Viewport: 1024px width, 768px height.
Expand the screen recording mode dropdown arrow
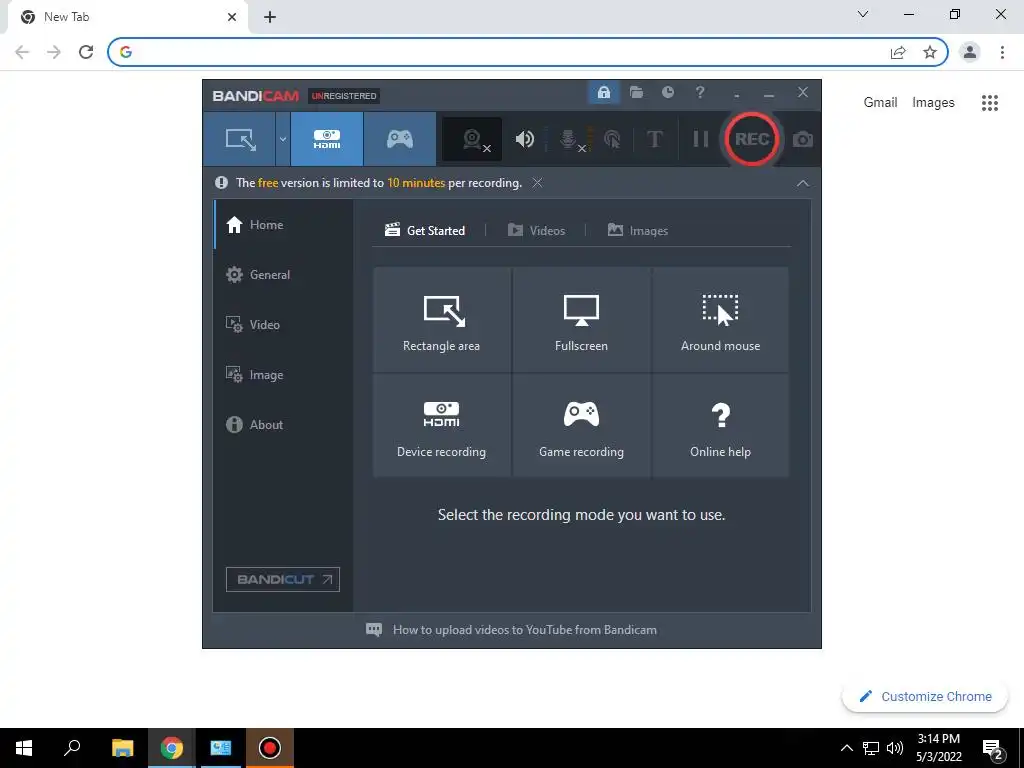click(283, 139)
